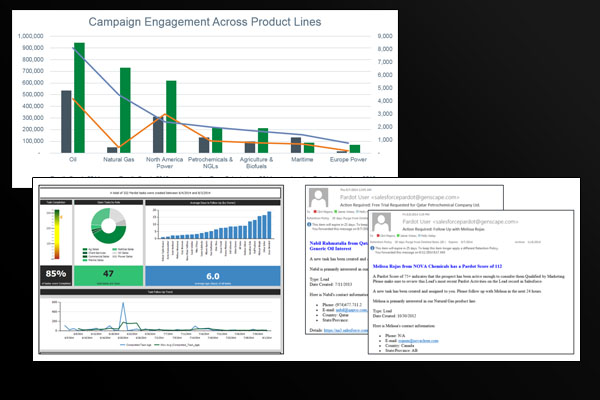The width and height of the screenshot is (600, 400).
Task: Click the blue 6.0 average age tile
Action: tap(212, 276)
